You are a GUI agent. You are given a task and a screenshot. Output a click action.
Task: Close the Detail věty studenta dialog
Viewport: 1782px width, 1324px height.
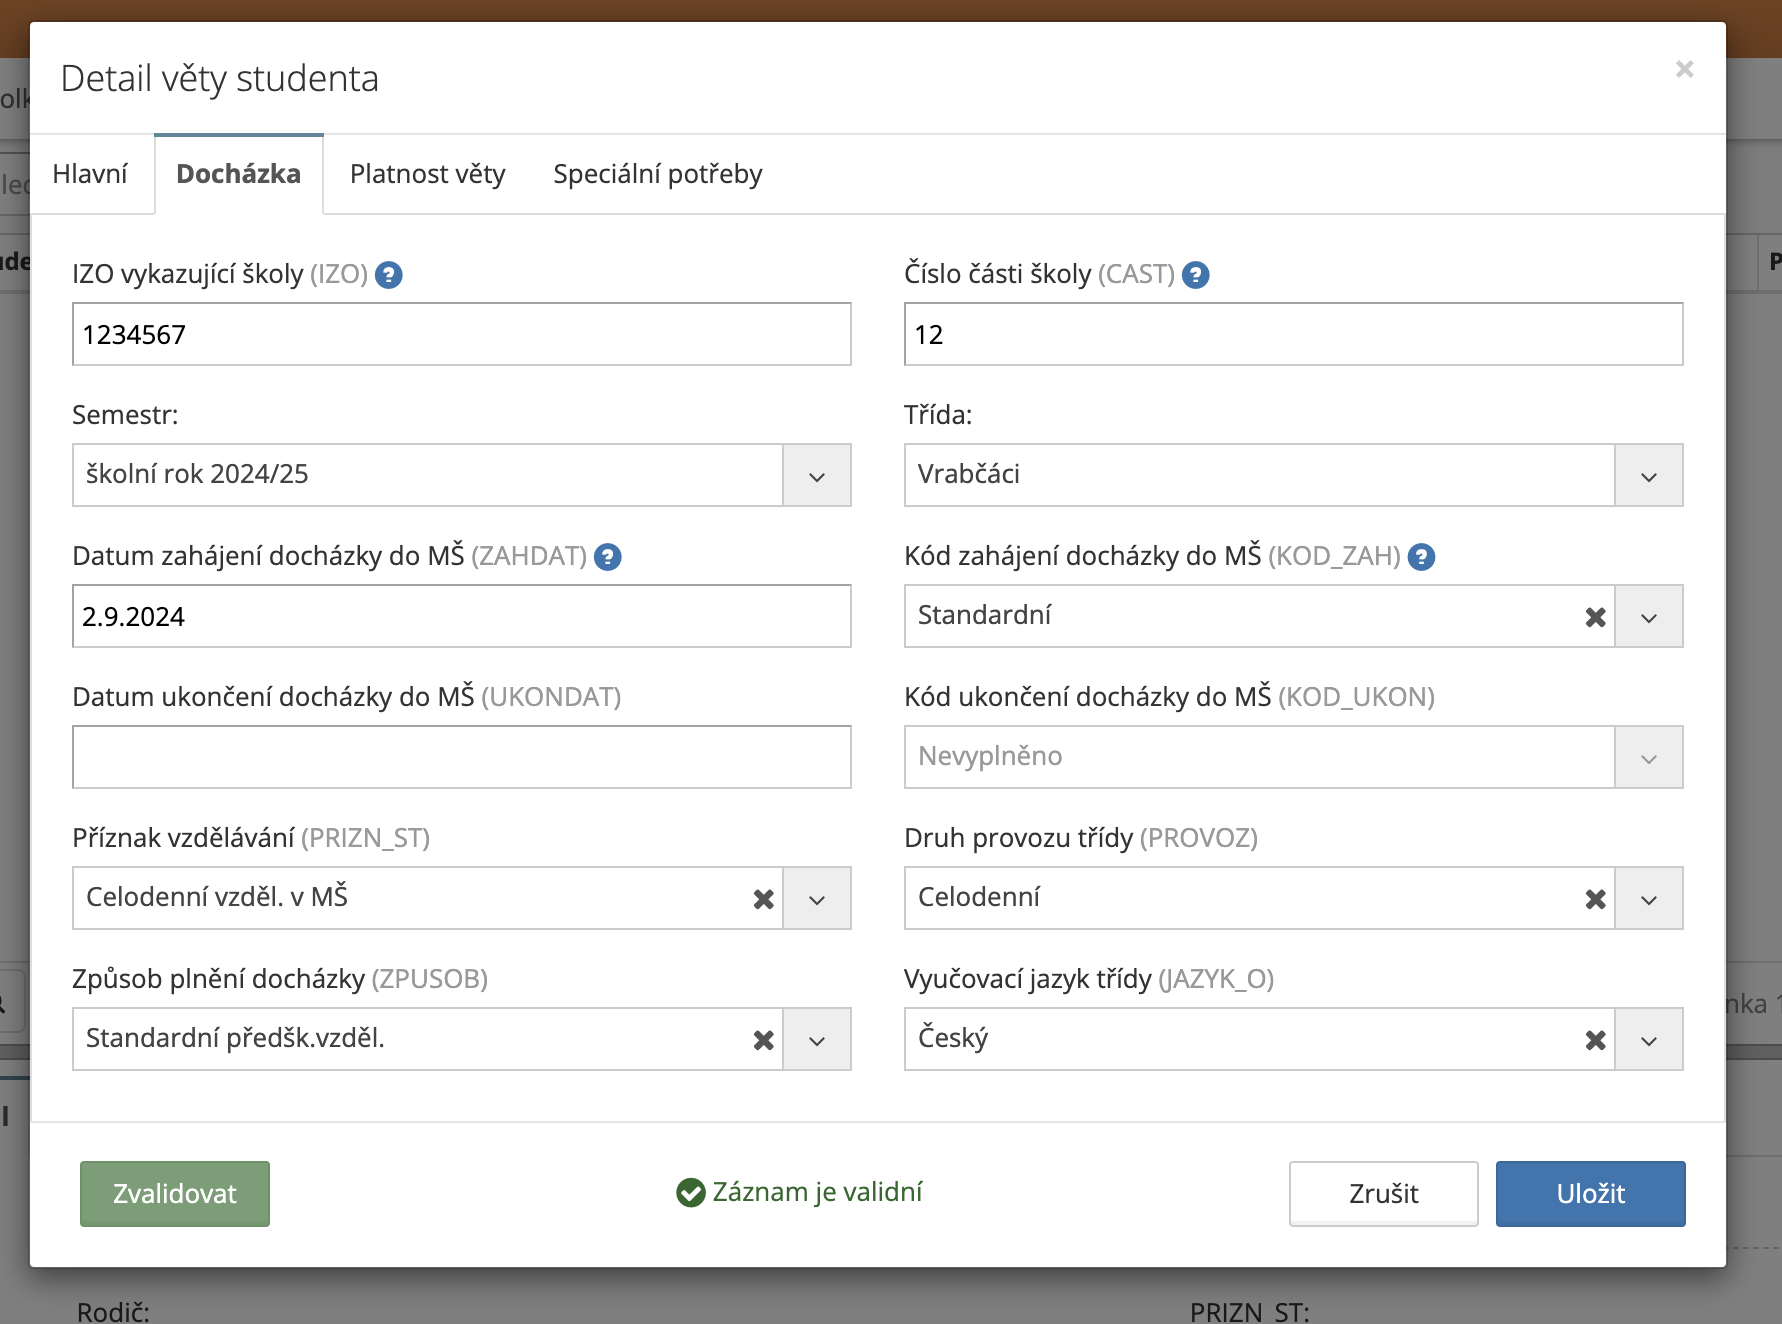coord(1684,69)
